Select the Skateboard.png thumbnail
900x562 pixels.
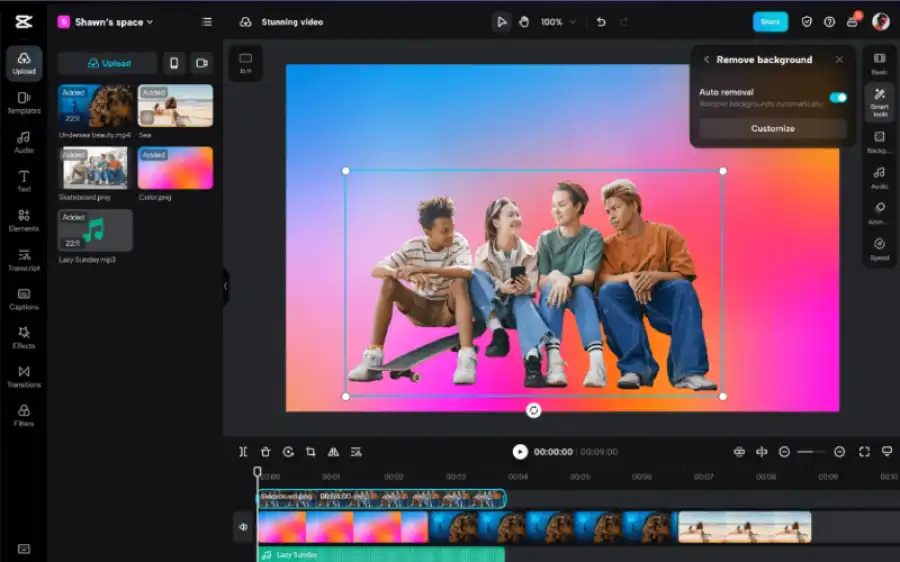(95, 168)
